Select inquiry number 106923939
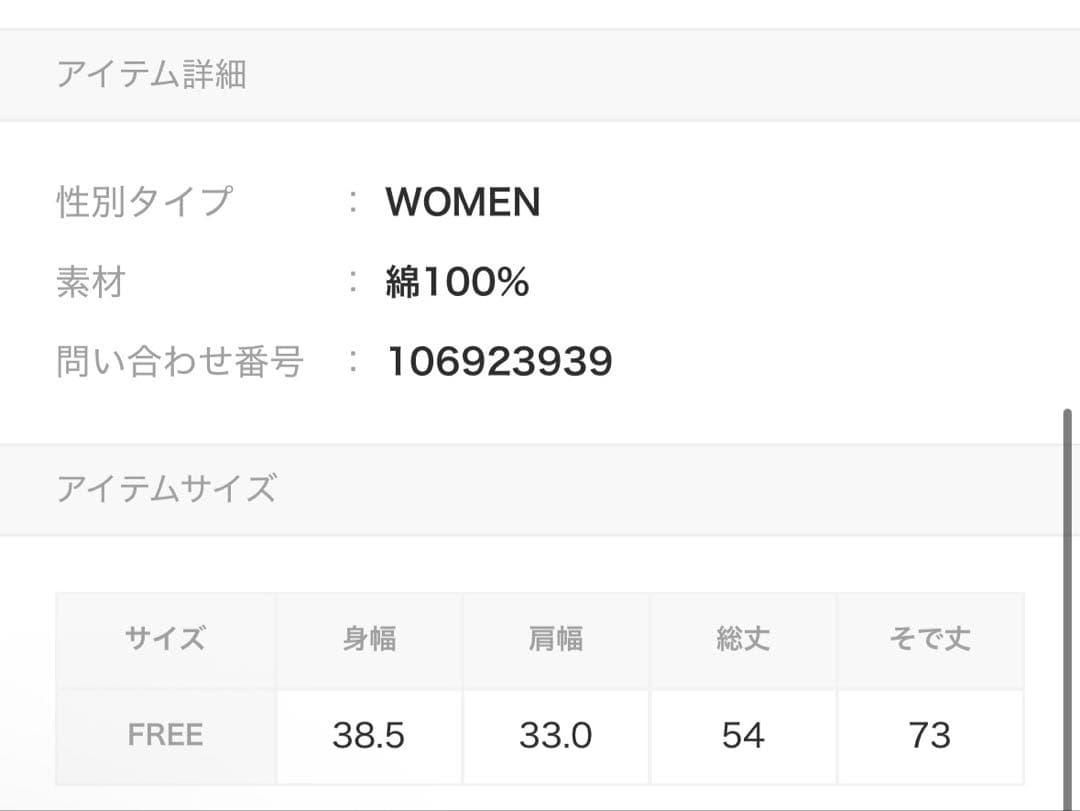 tap(500, 361)
